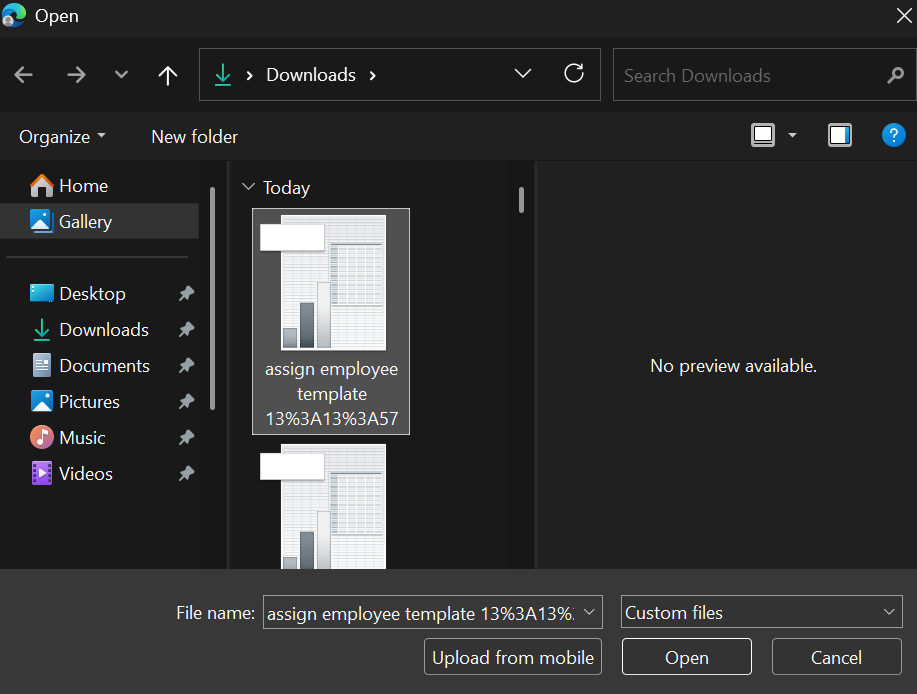917x694 pixels.
Task: Click the pin icon beside Music
Action: (187, 437)
